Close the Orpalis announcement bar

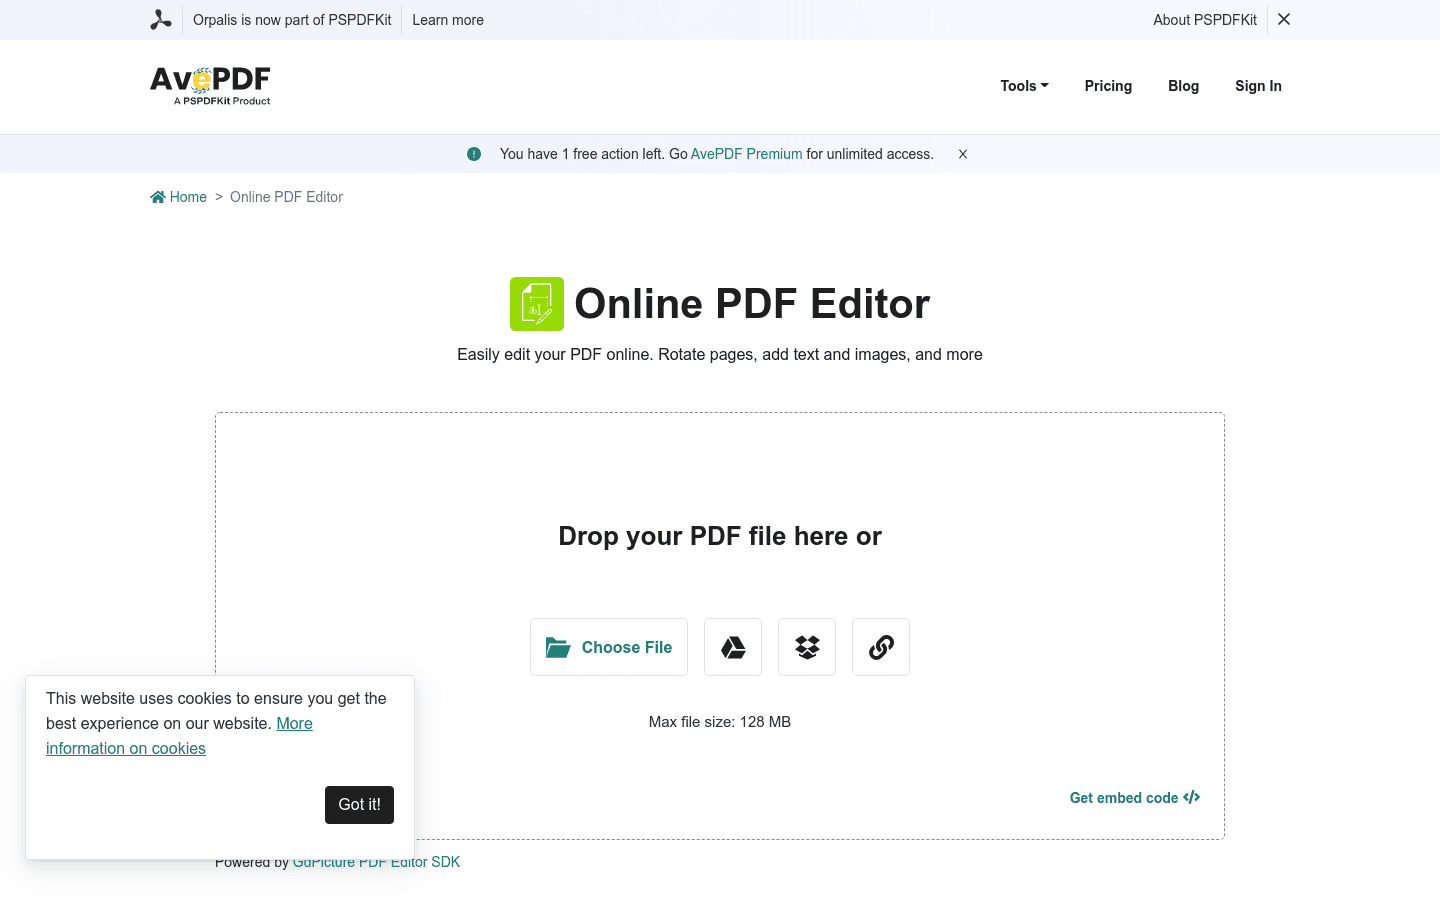click(1283, 19)
